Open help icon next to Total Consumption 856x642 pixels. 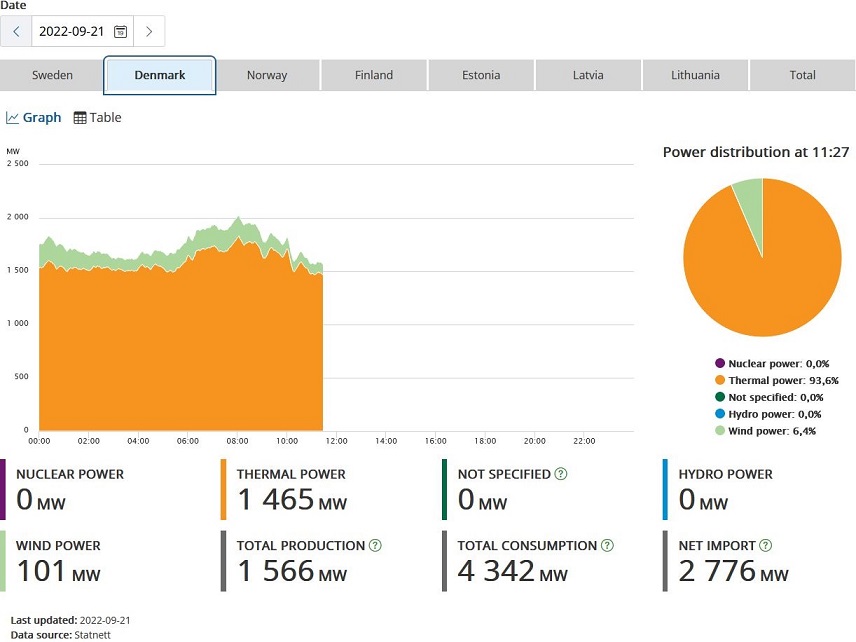point(607,545)
